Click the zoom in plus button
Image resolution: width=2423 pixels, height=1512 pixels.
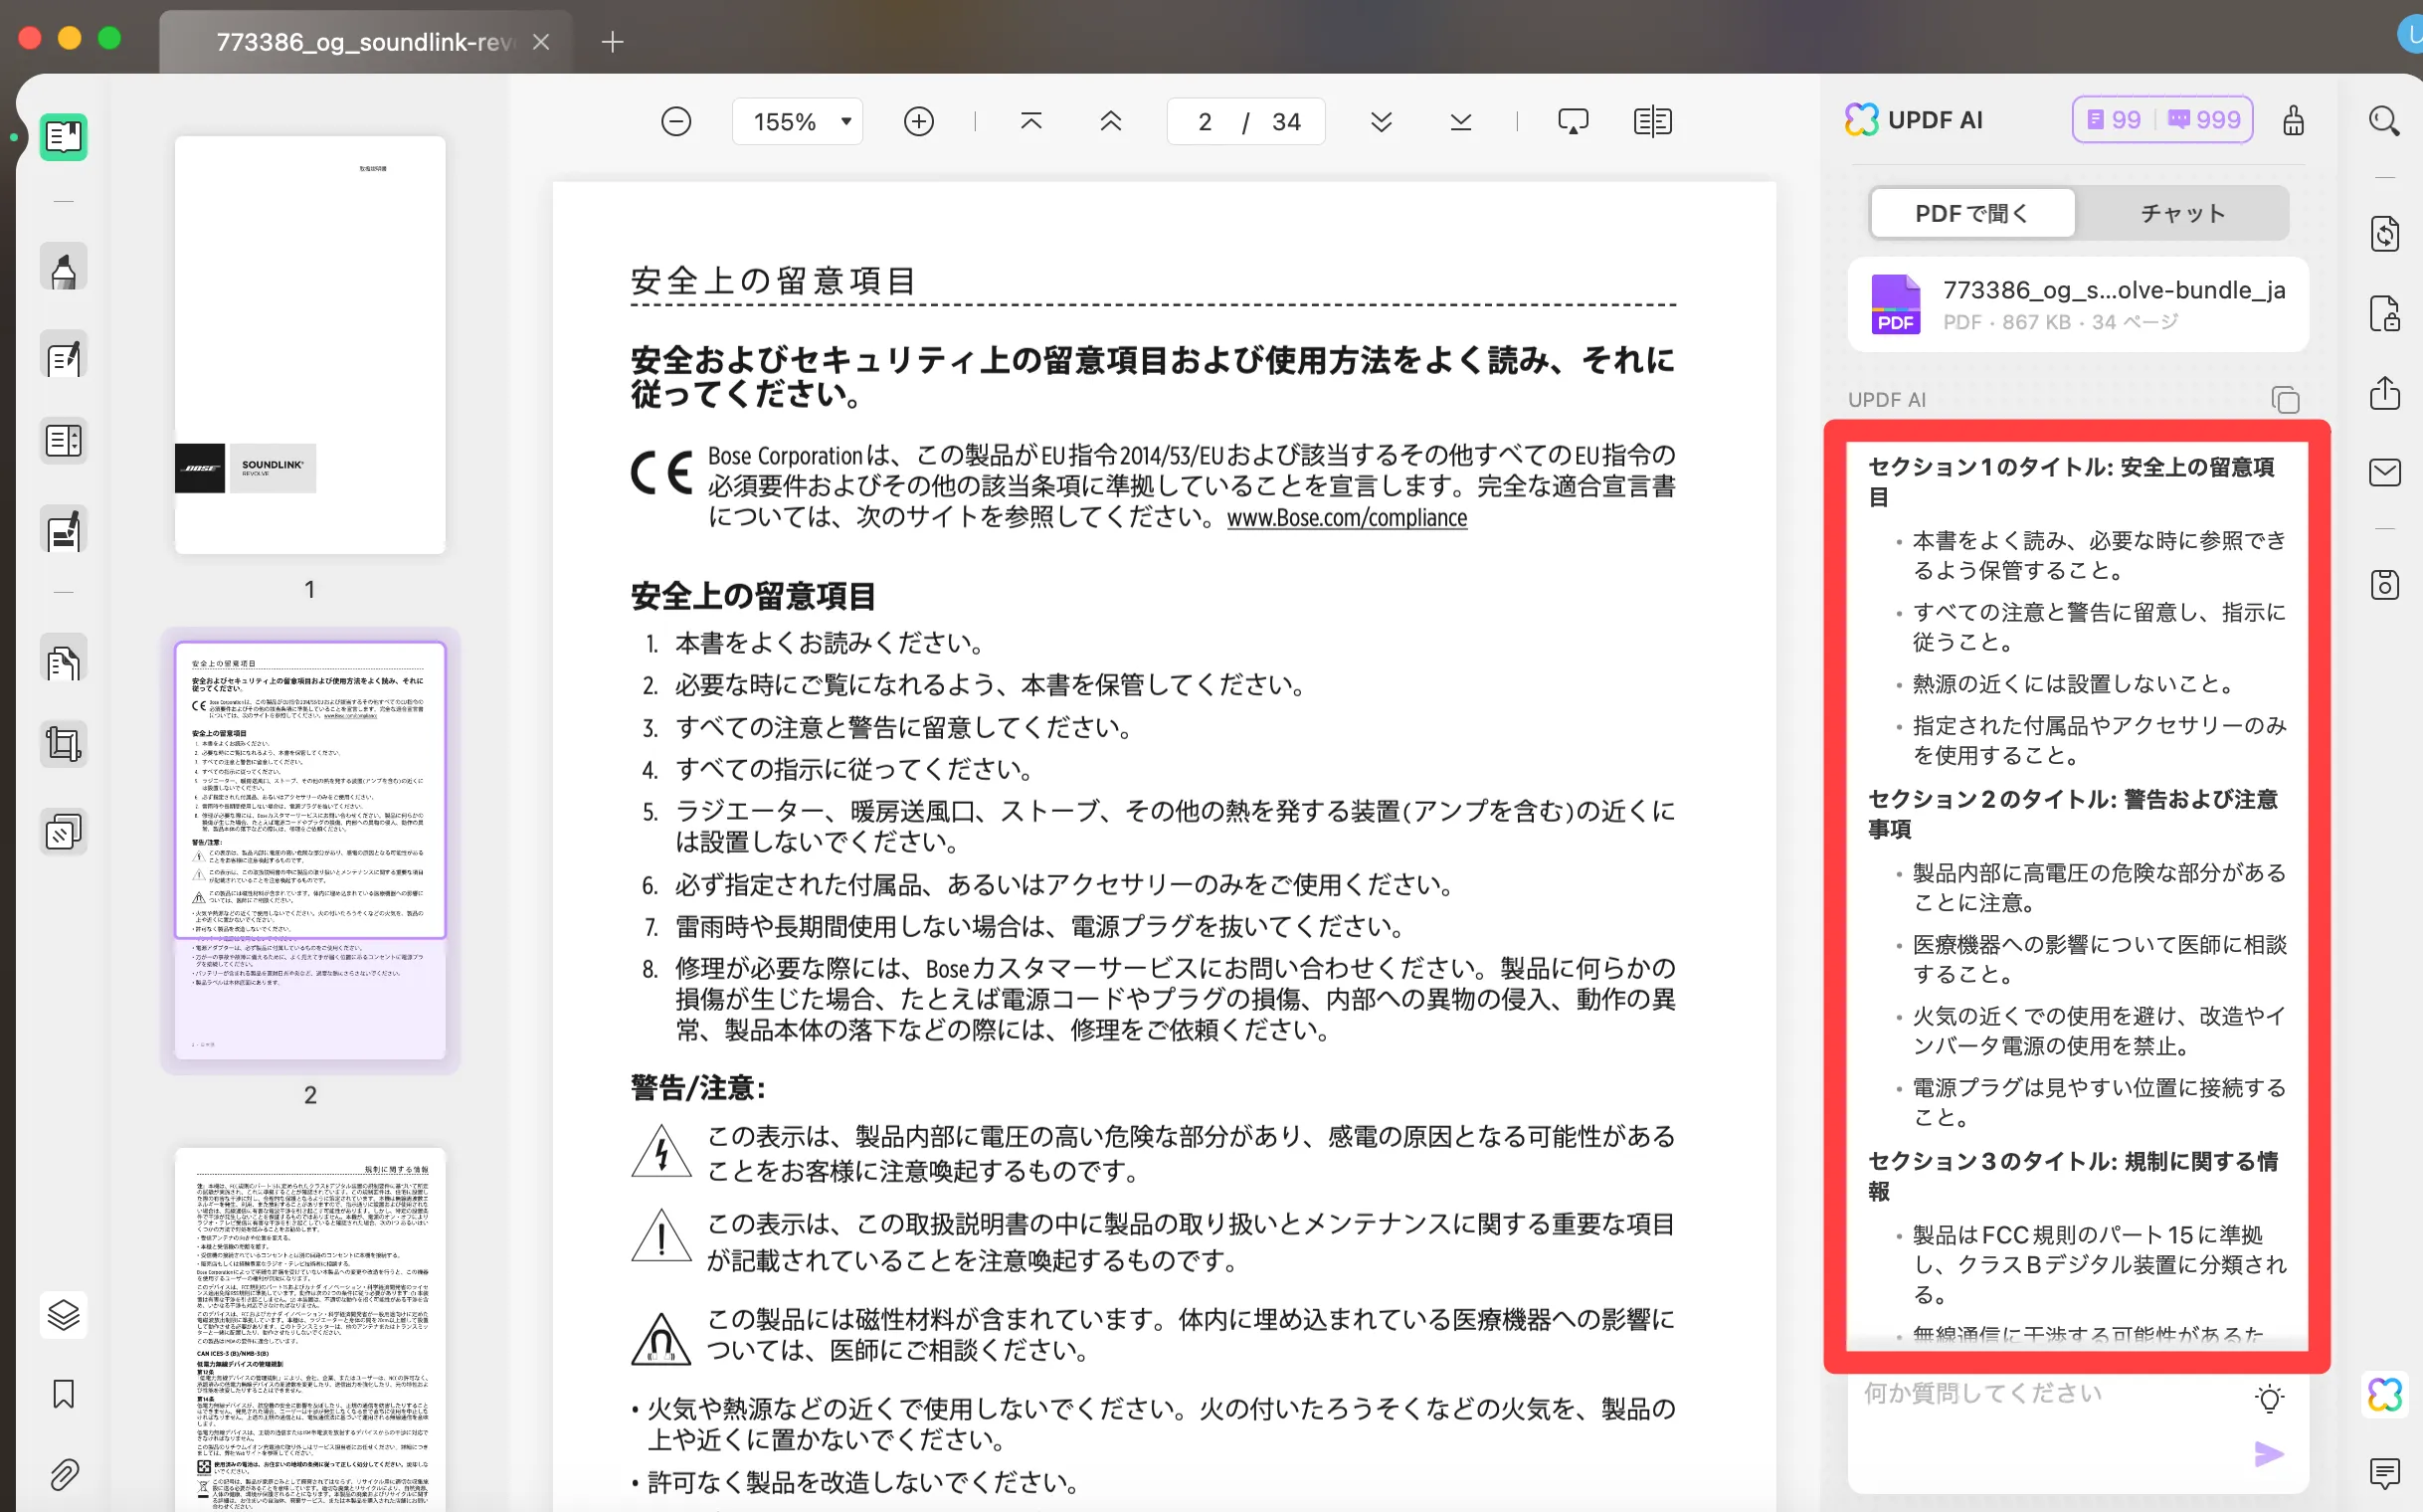918,122
